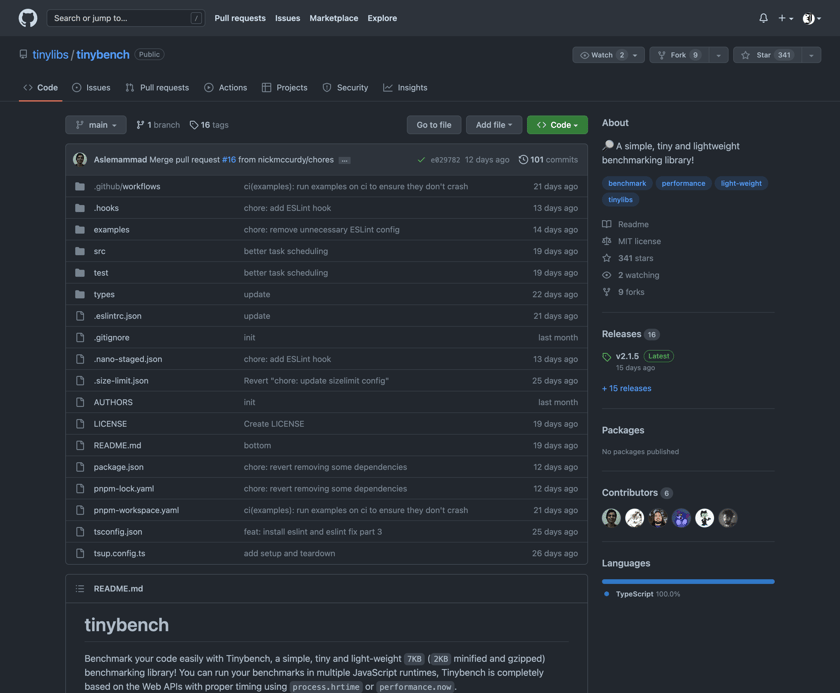Open Aslemammad's commit author avatar
The width and height of the screenshot is (840, 693).
click(80, 160)
